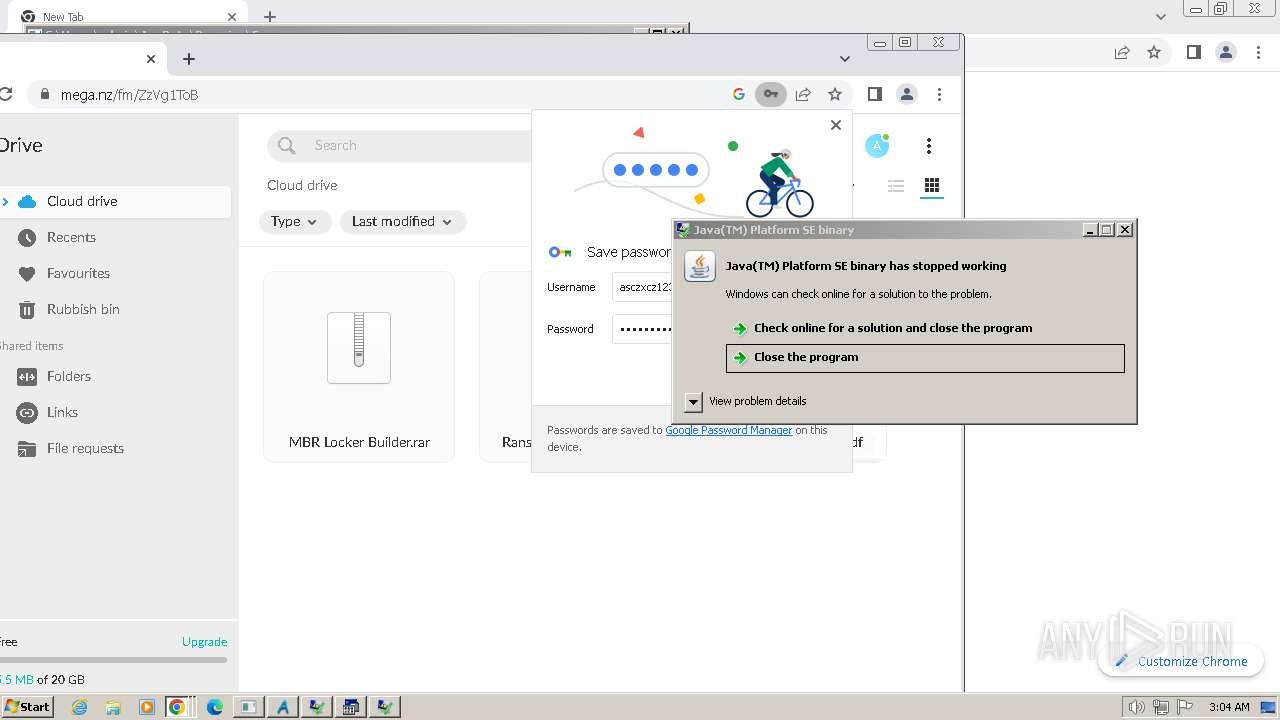The image size is (1280, 720).
Task: Click the mega.nz address bar URL
Action: pyautogui.click(x=129, y=95)
